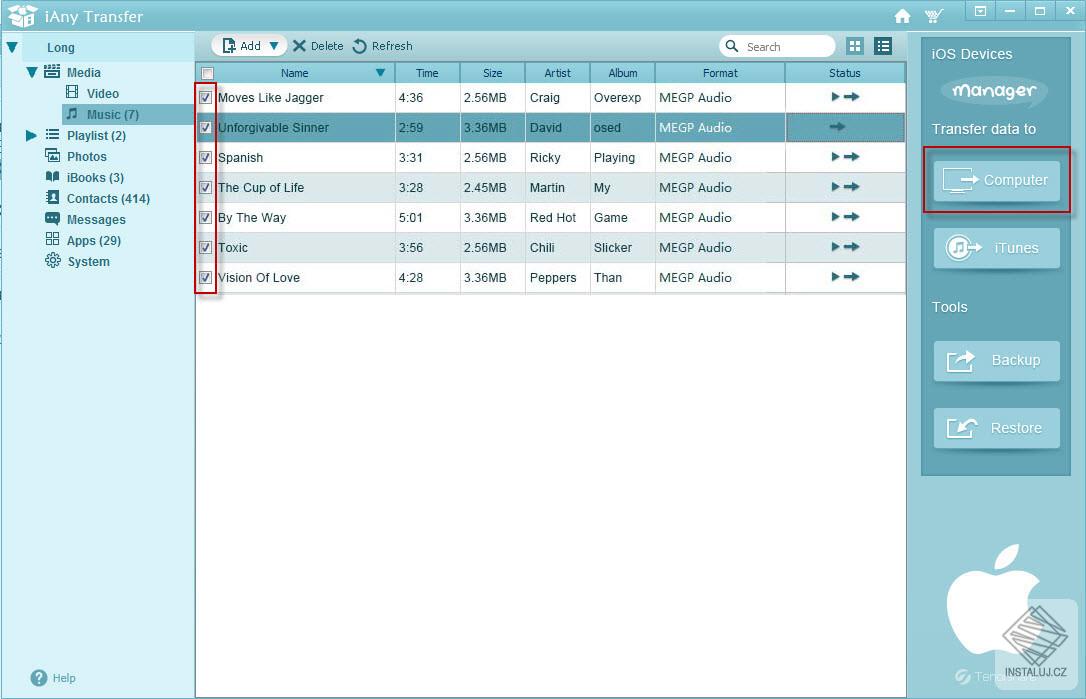Sort by the Size column header
The height and width of the screenshot is (699, 1086).
pyautogui.click(x=492, y=73)
